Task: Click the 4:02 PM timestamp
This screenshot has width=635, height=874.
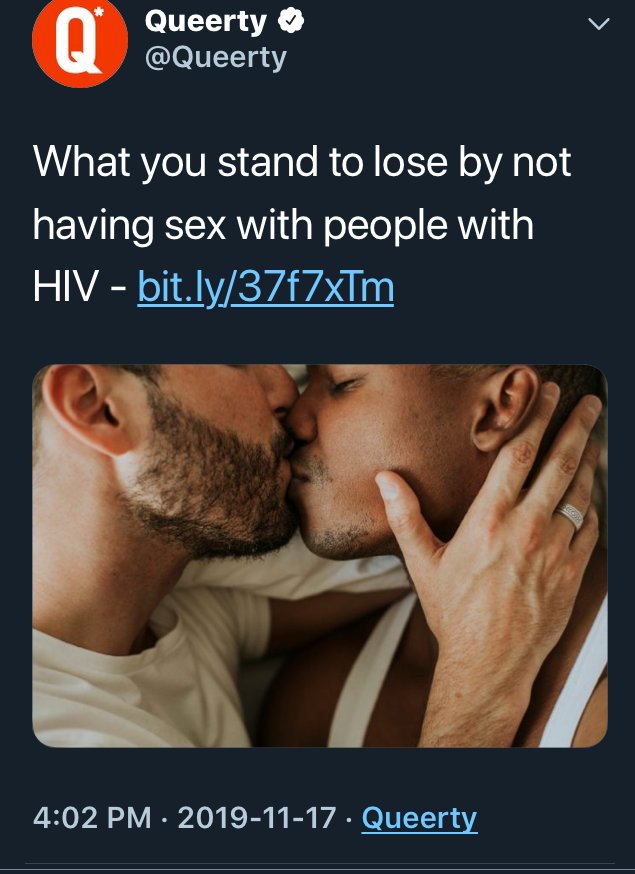Action: coord(92,818)
